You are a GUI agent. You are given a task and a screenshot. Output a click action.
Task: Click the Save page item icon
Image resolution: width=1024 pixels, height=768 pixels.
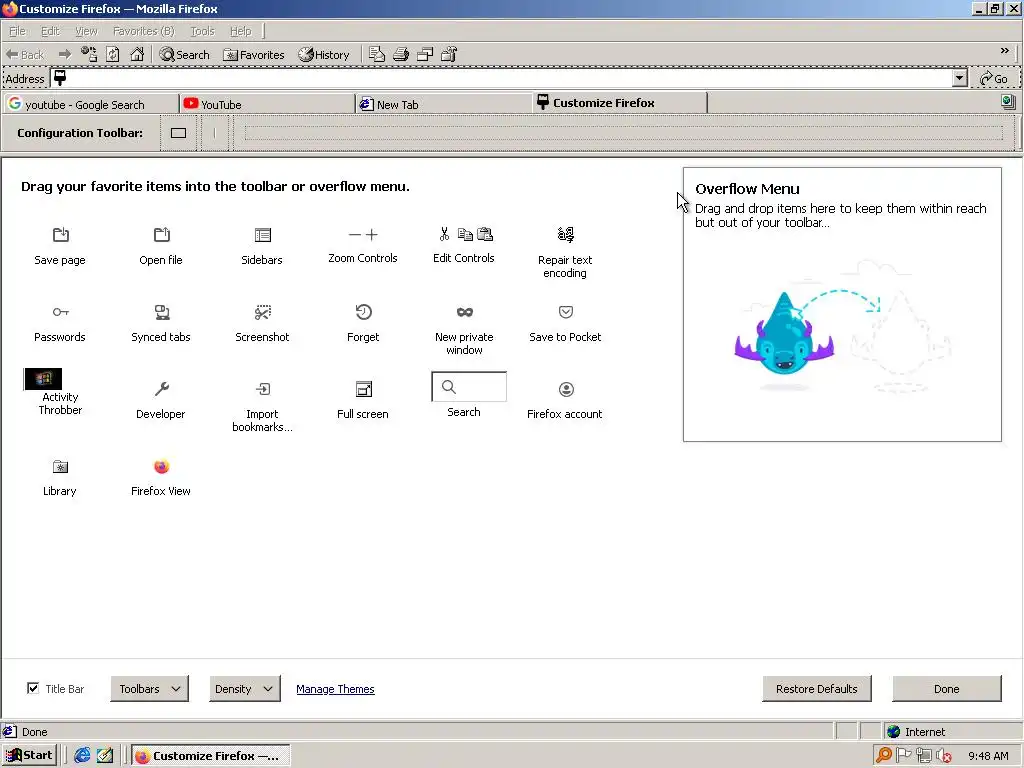(60, 234)
